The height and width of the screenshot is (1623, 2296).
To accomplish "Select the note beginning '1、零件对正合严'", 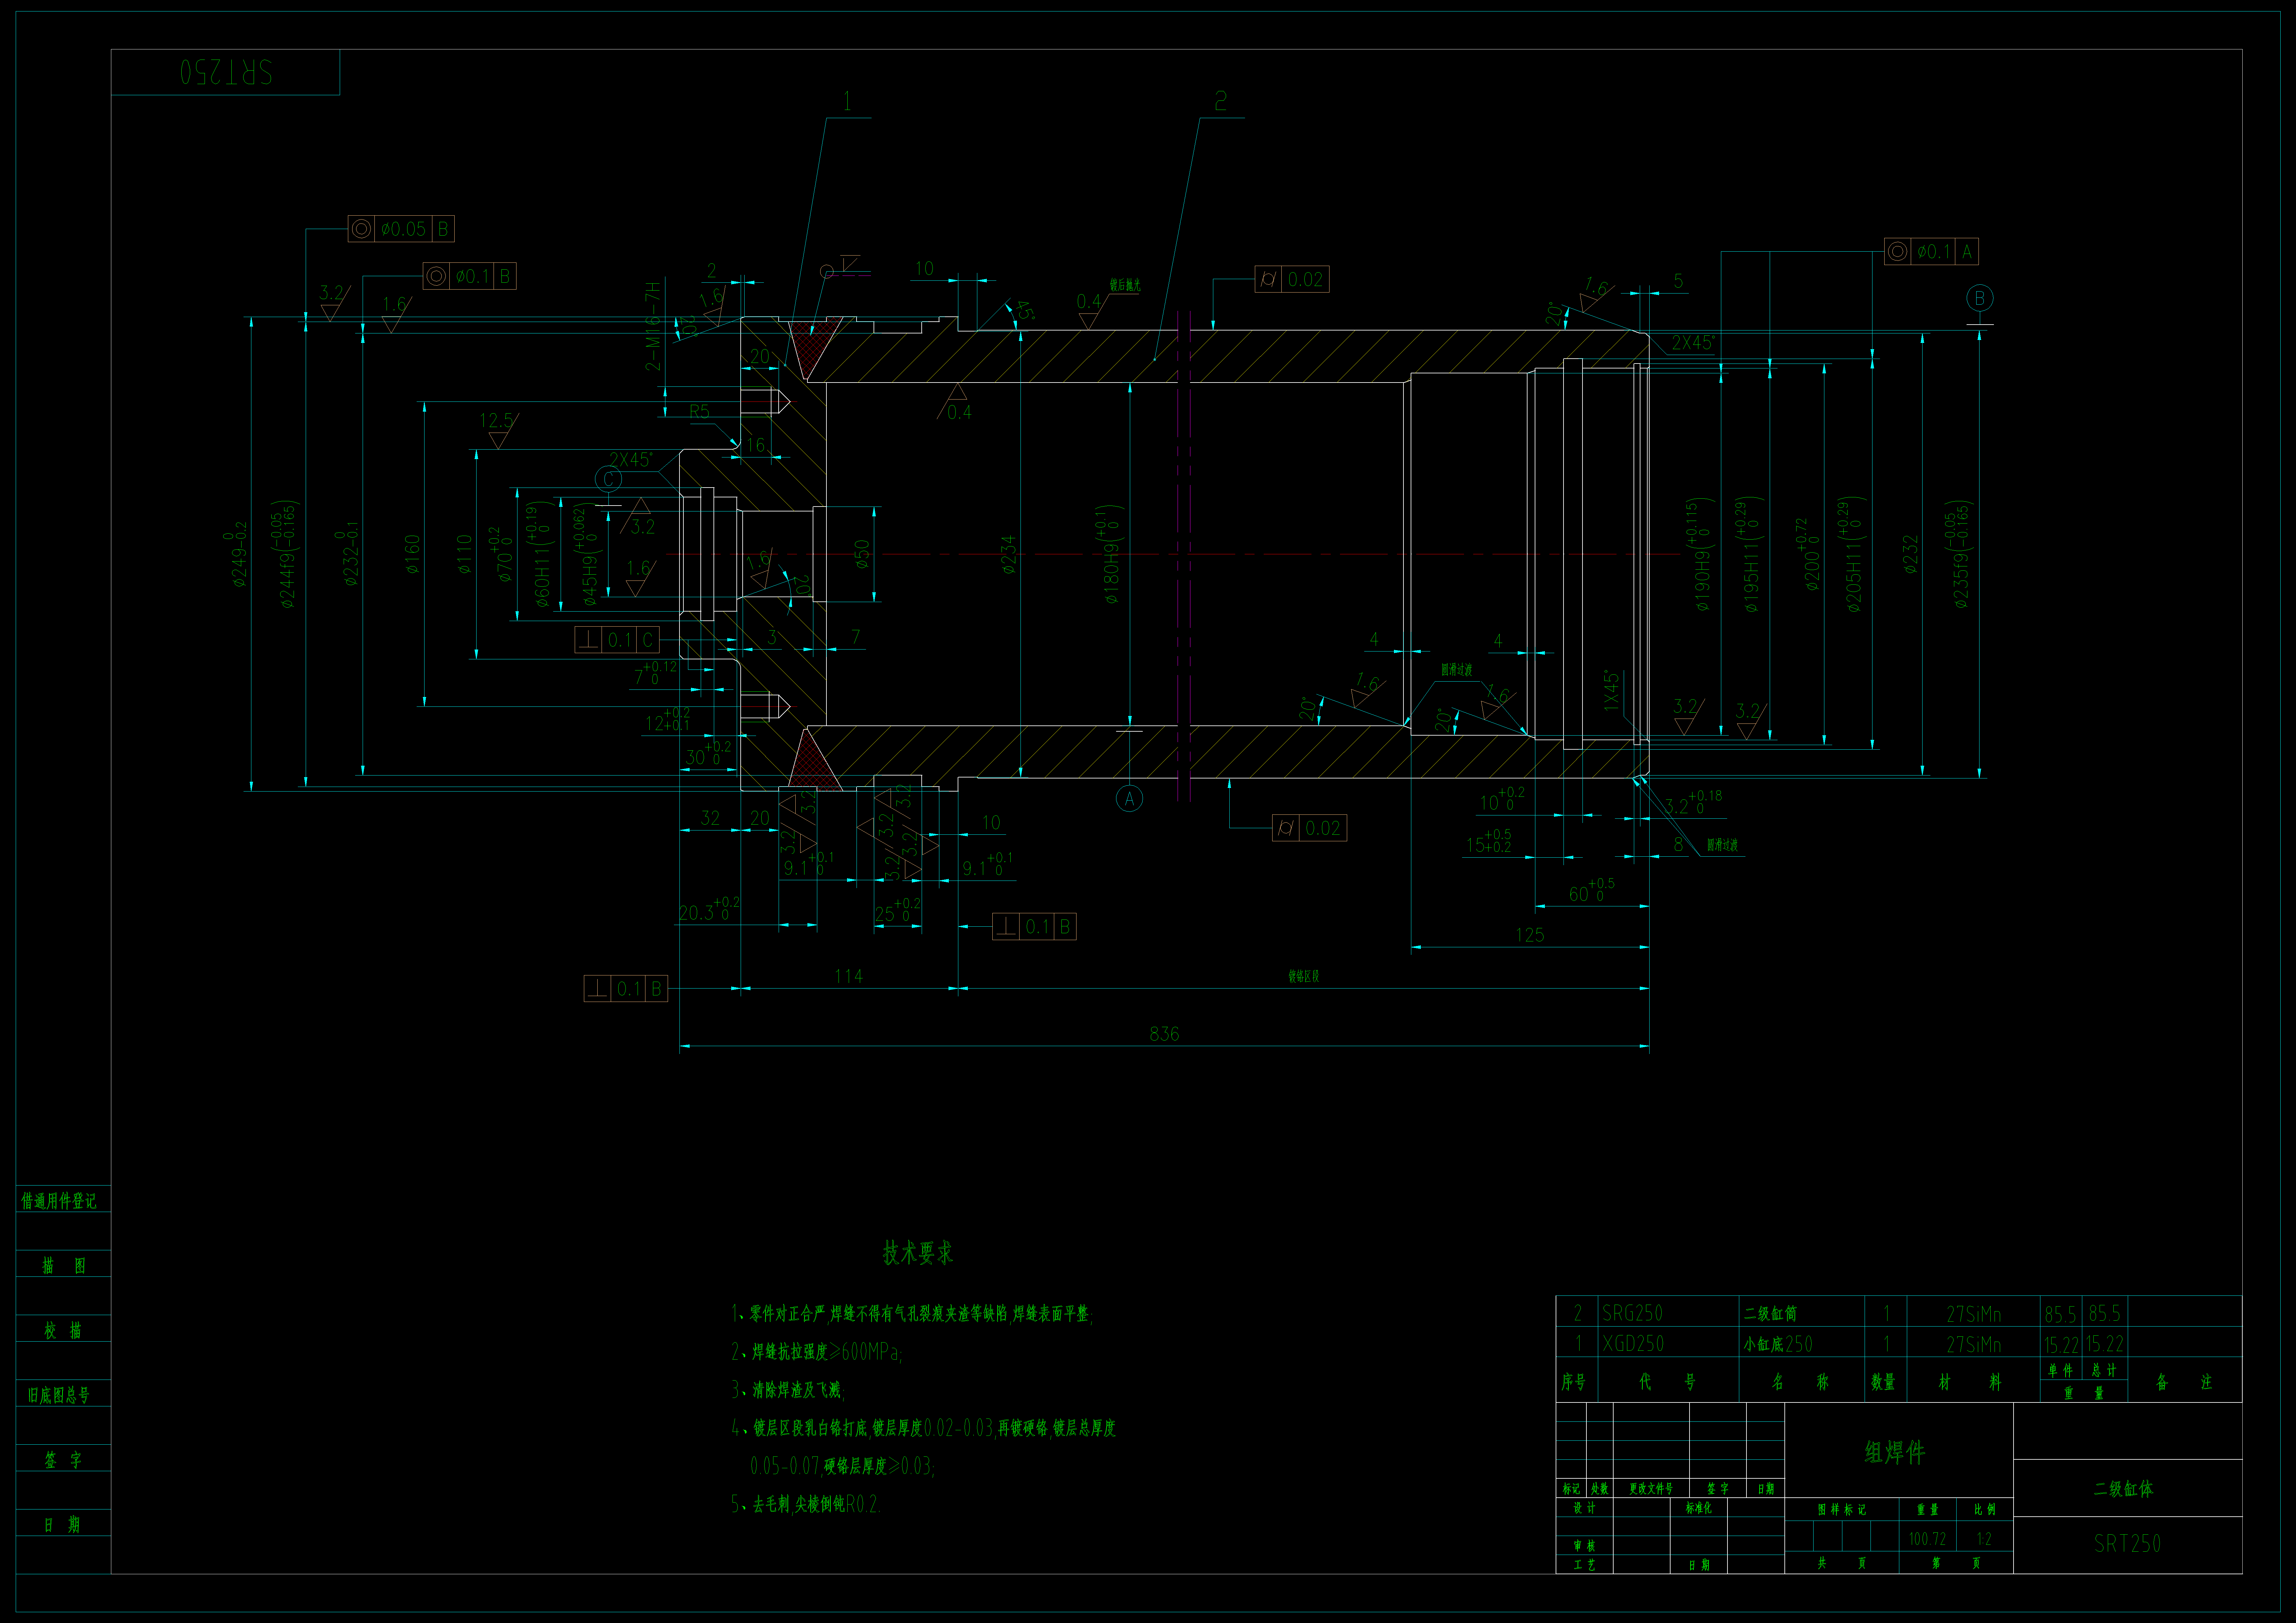I will (x=912, y=1314).
